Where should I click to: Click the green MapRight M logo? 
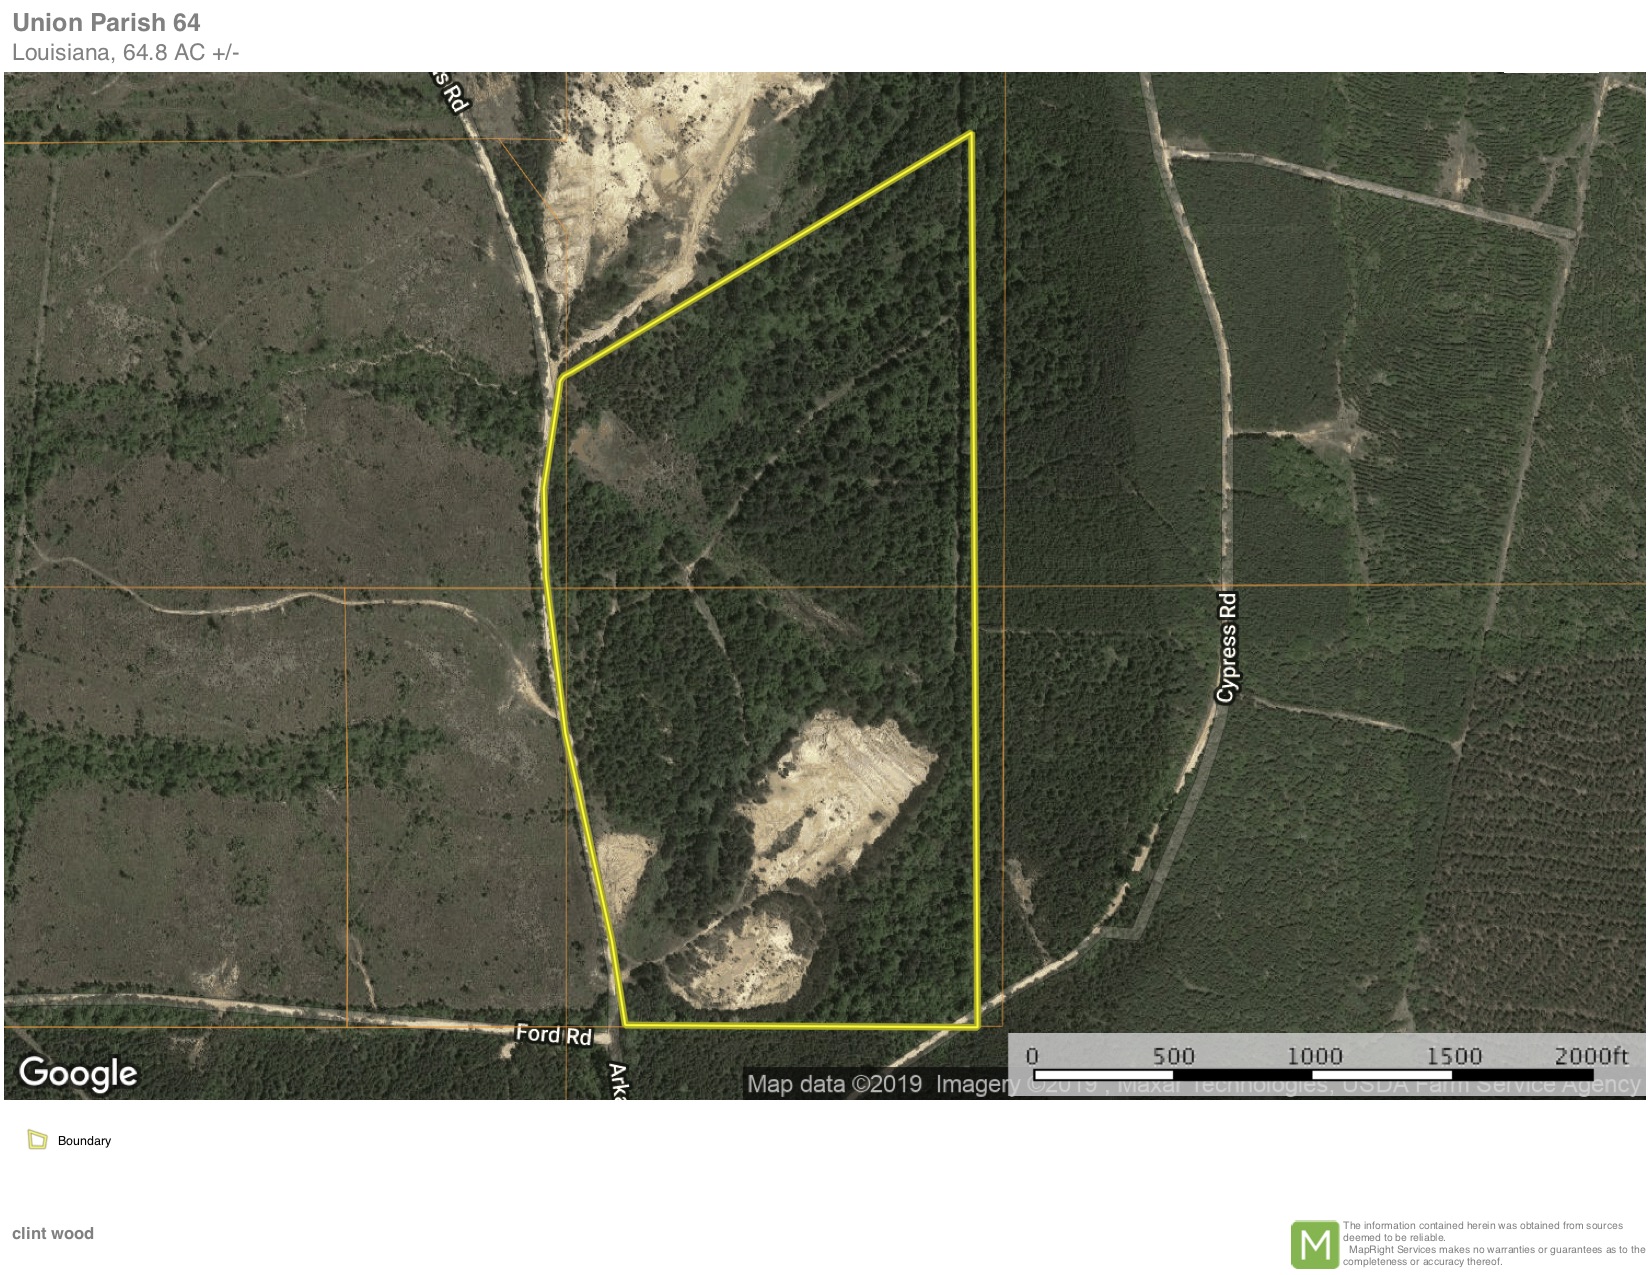tap(1314, 1244)
